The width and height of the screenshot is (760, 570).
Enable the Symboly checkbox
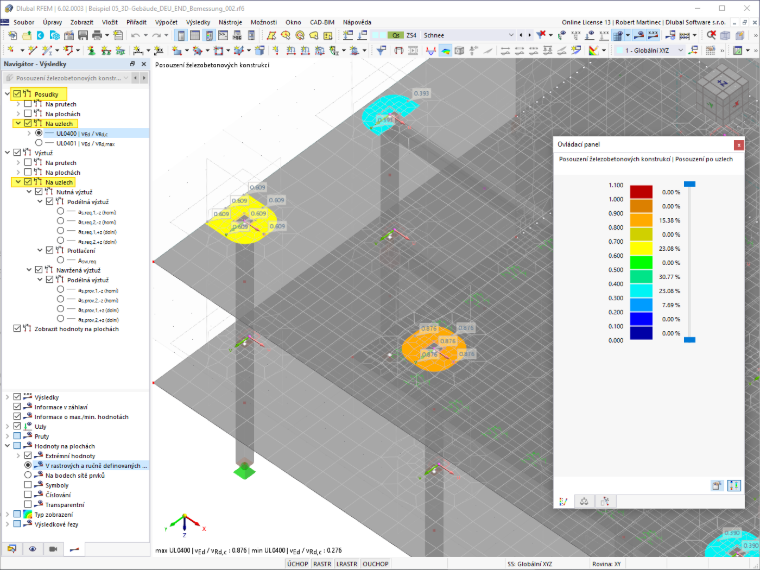(28, 485)
